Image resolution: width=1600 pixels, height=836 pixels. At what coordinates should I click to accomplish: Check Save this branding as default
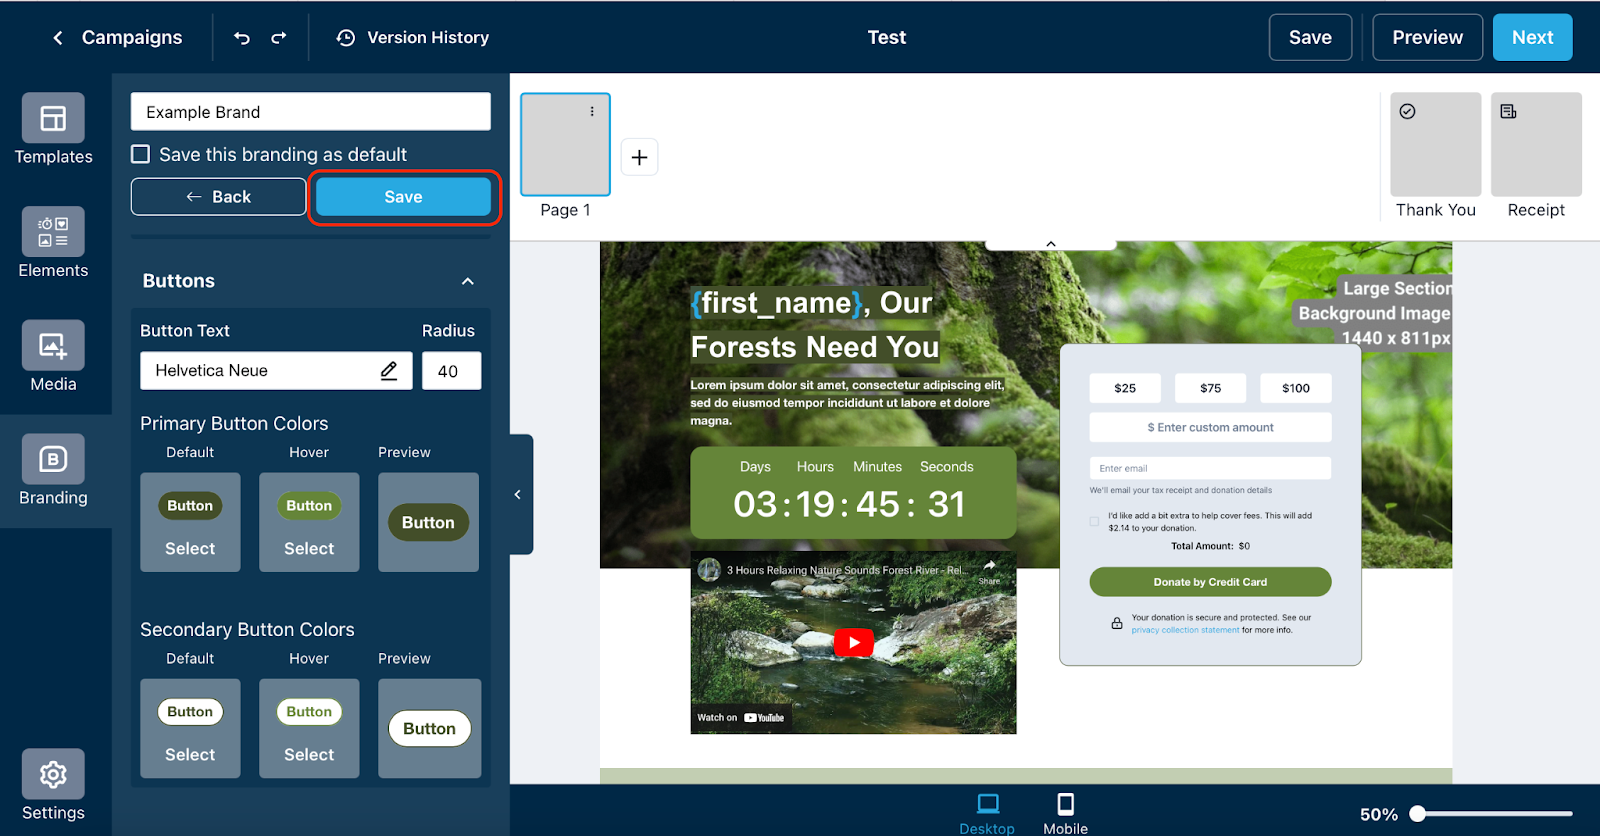click(141, 154)
